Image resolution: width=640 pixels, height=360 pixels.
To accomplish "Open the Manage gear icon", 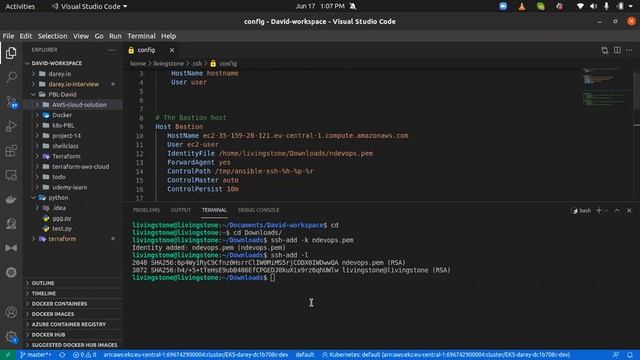I will pyautogui.click(x=11, y=337).
